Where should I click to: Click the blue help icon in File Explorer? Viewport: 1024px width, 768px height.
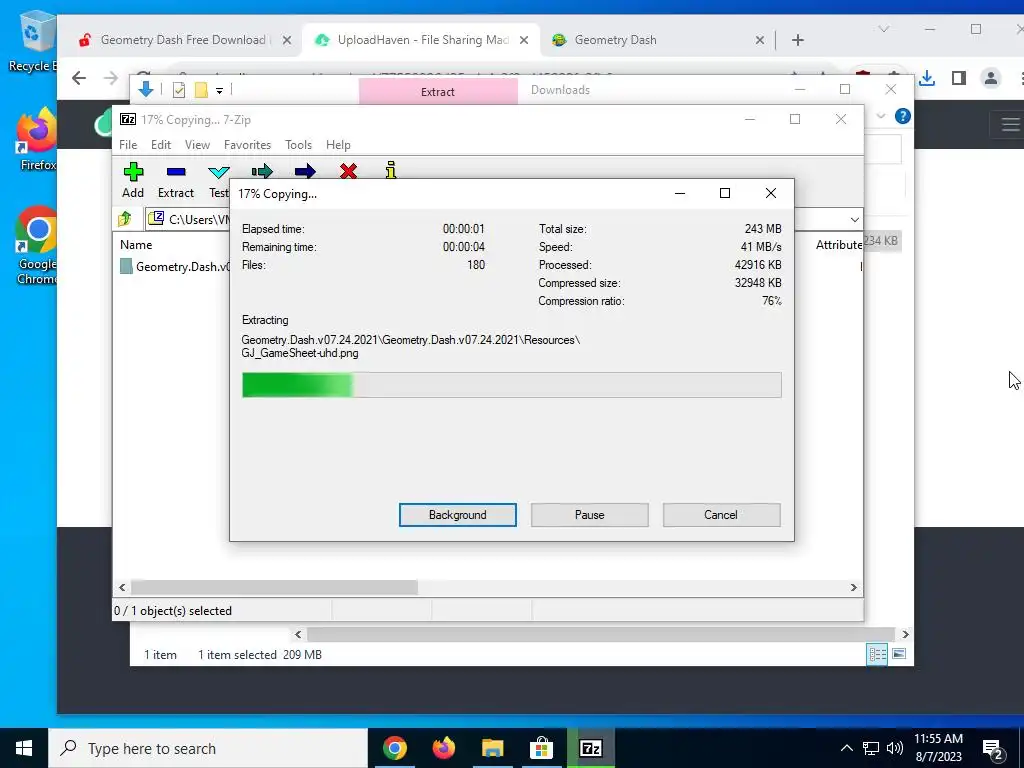point(903,116)
